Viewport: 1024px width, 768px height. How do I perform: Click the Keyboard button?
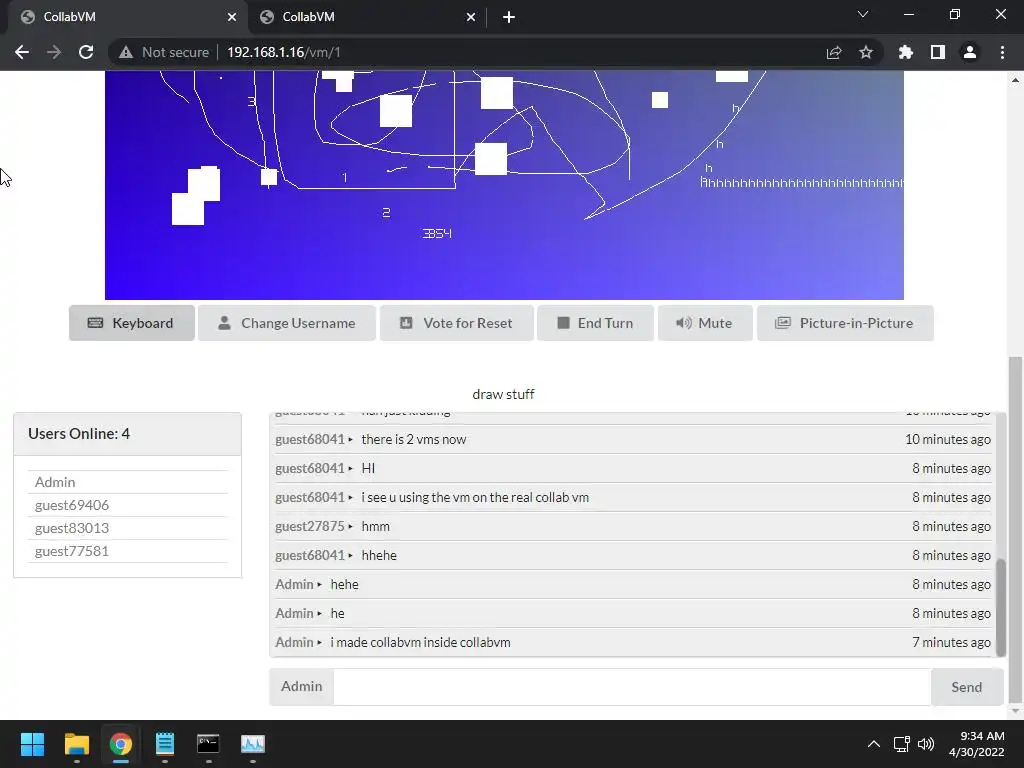(x=132, y=323)
